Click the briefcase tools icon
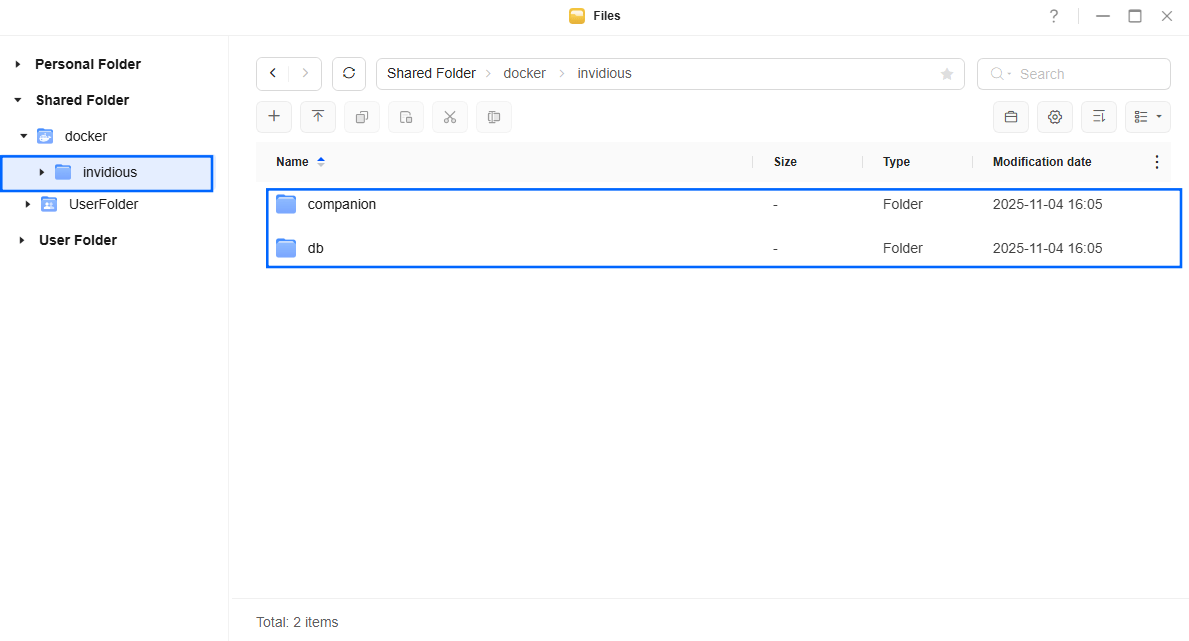This screenshot has height=641, width=1189. (x=1010, y=117)
